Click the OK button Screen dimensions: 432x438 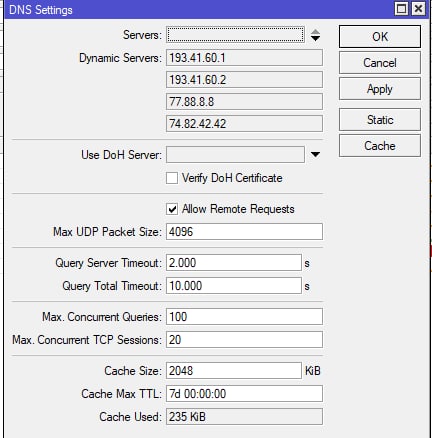click(x=380, y=36)
